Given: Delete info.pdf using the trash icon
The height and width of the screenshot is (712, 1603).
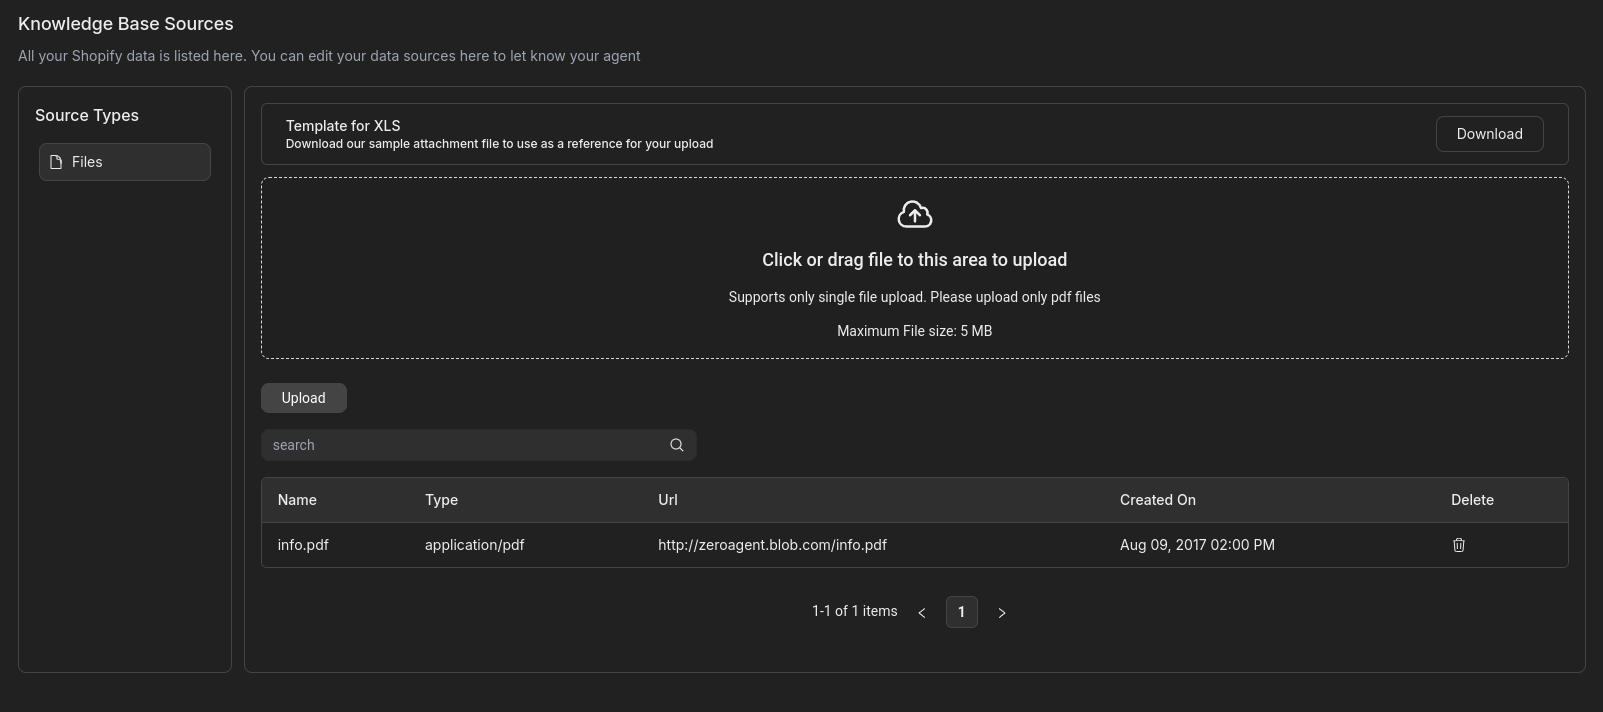Looking at the screenshot, I should 1458,545.
